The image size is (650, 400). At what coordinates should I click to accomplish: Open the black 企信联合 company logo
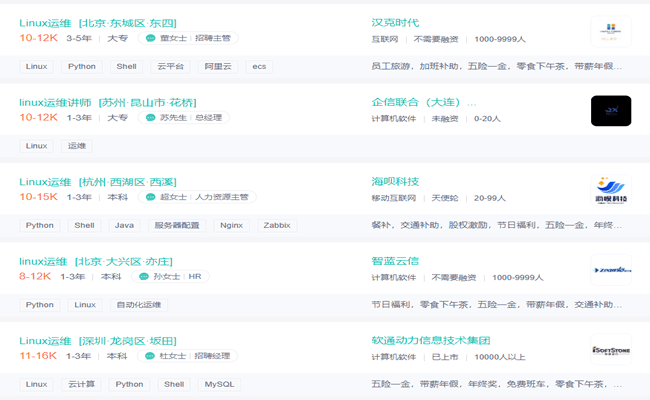click(x=611, y=111)
